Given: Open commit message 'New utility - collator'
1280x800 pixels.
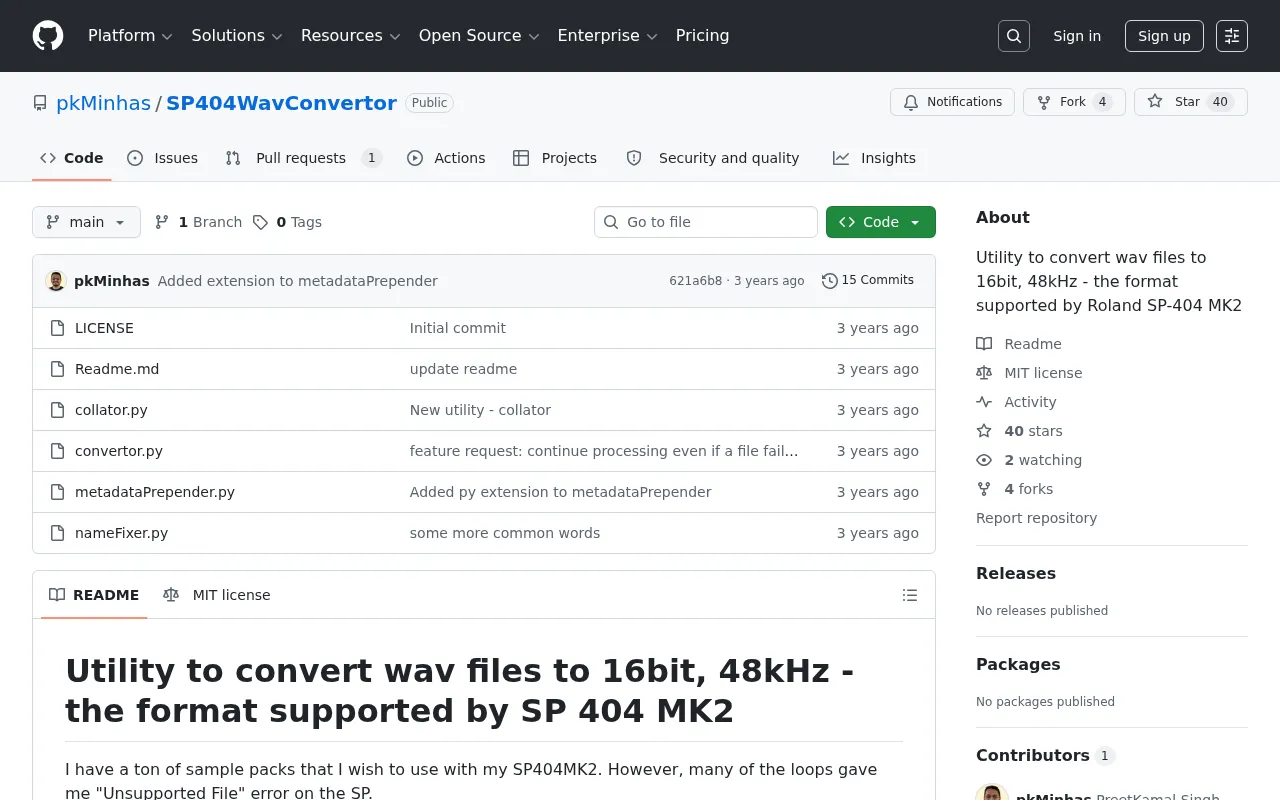Looking at the screenshot, I should coord(480,410).
